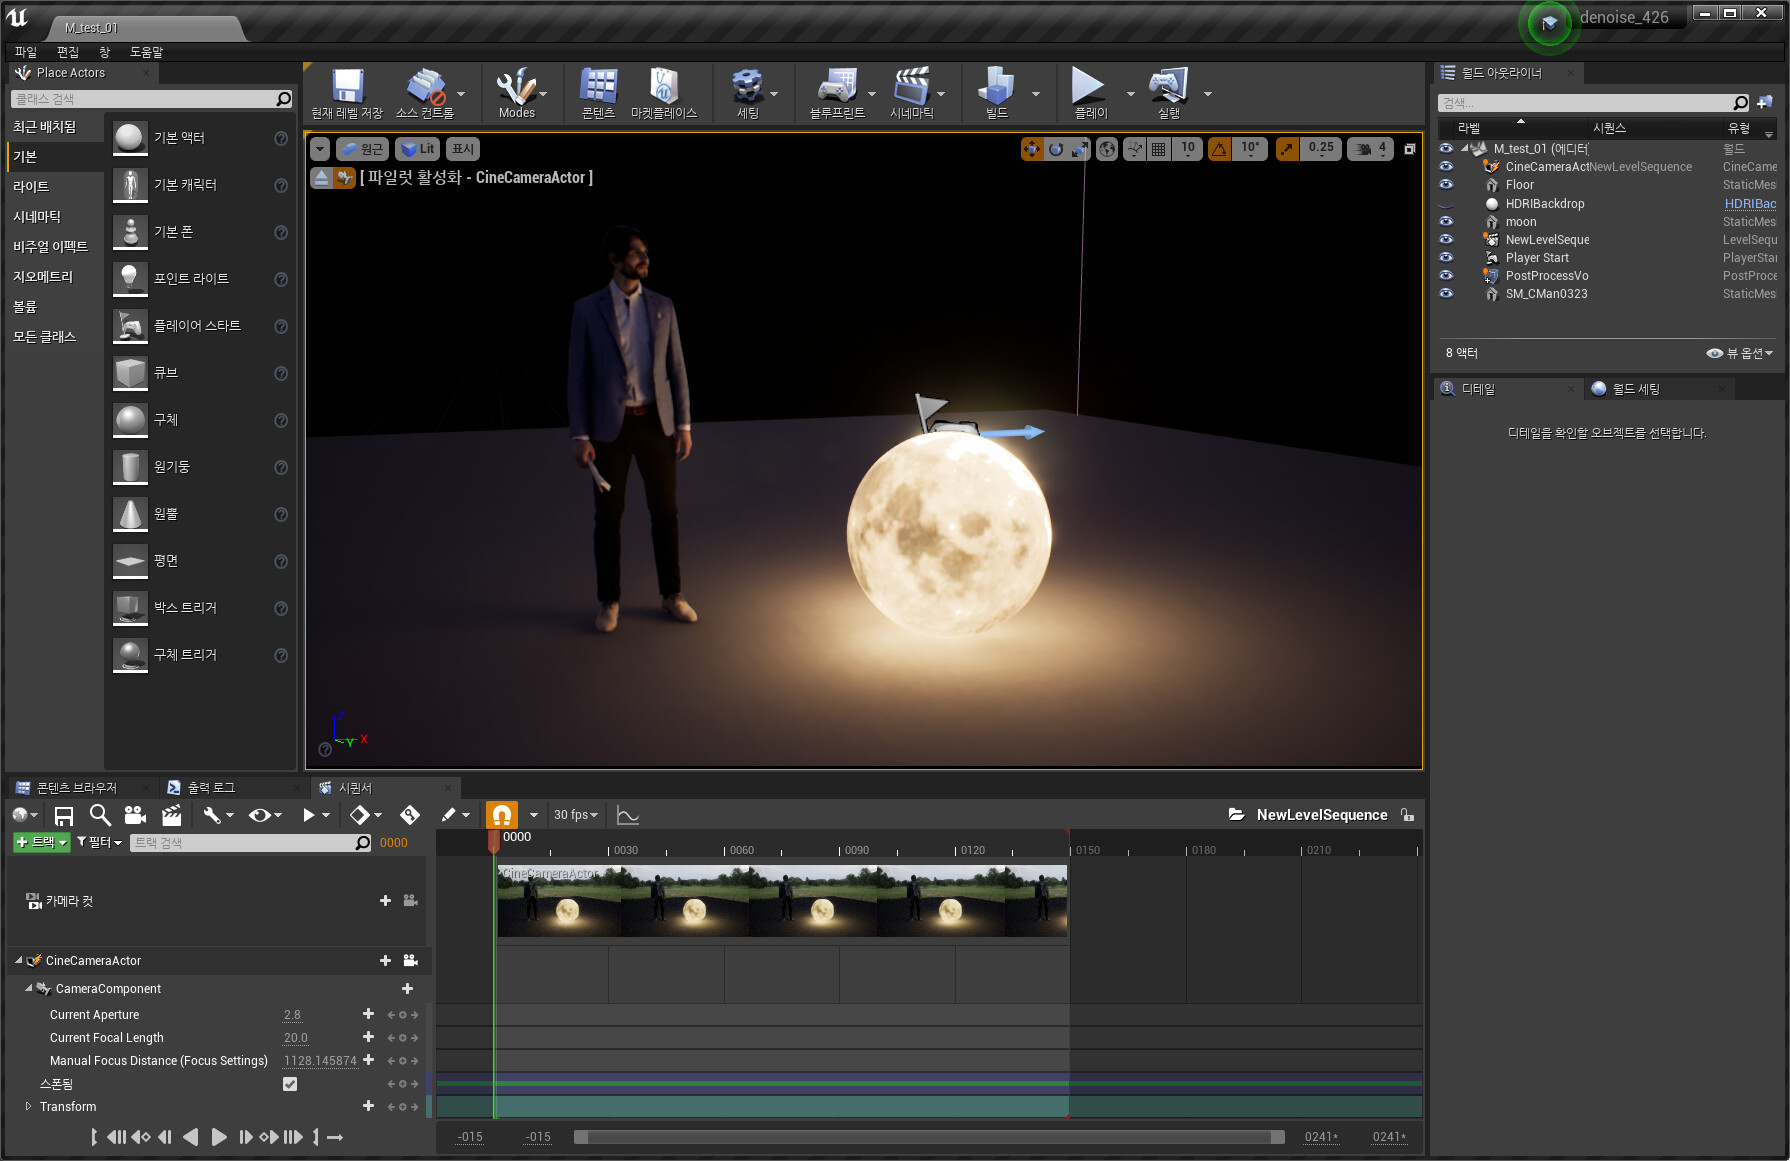Collapse the CameraComponent track

tap(28, 989)
